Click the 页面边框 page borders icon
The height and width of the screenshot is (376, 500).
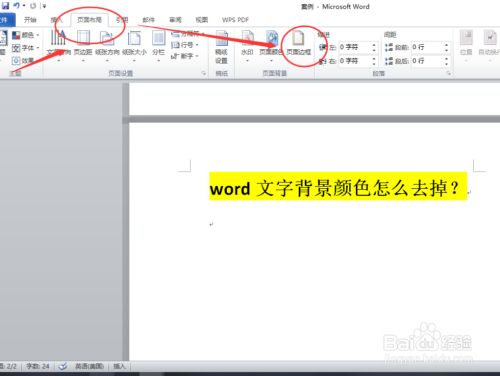point(298,37)
